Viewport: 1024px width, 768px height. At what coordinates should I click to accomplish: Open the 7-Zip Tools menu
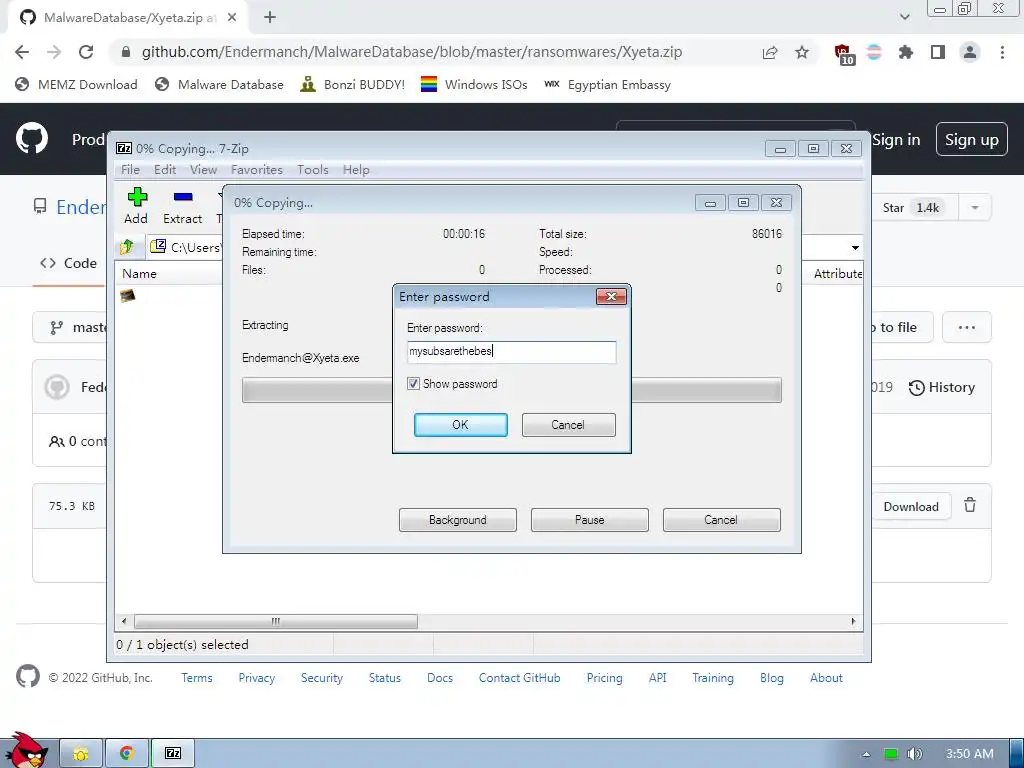point(313,170)
